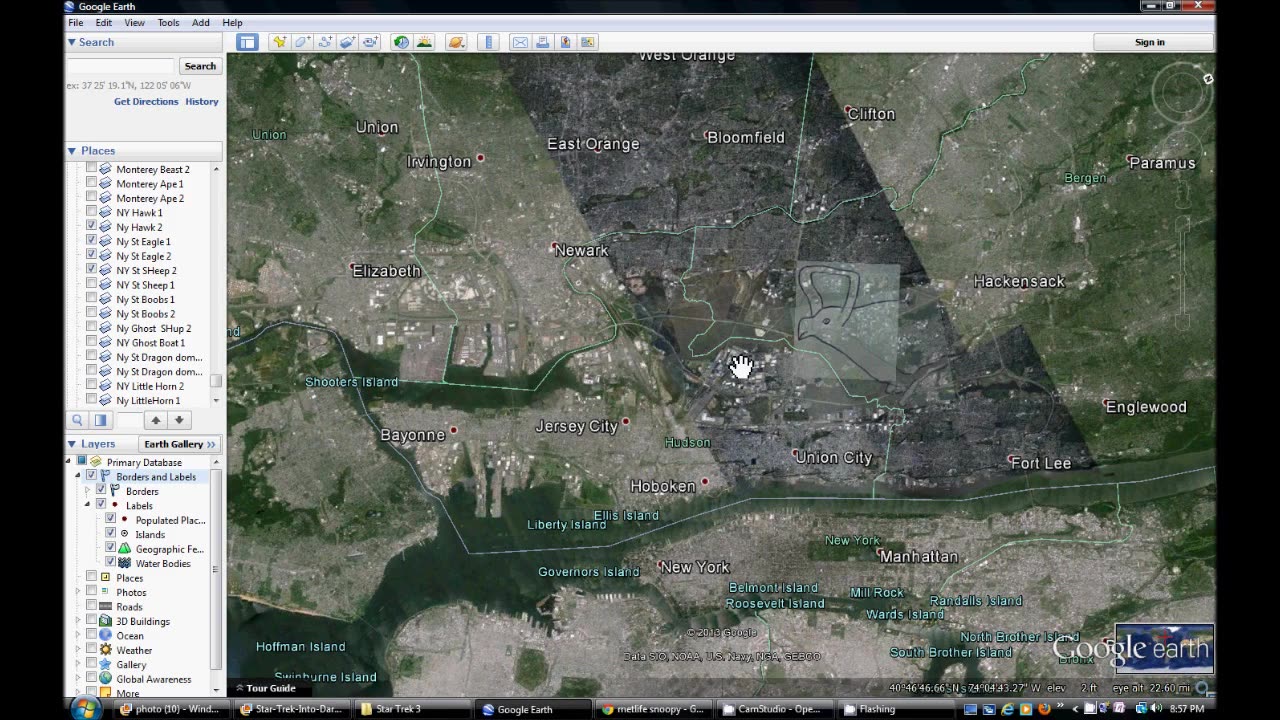The width and height of the screenshot is (1280, 720).
Task: Open the Ruler measurement tool
Action: tap(488, 42)
